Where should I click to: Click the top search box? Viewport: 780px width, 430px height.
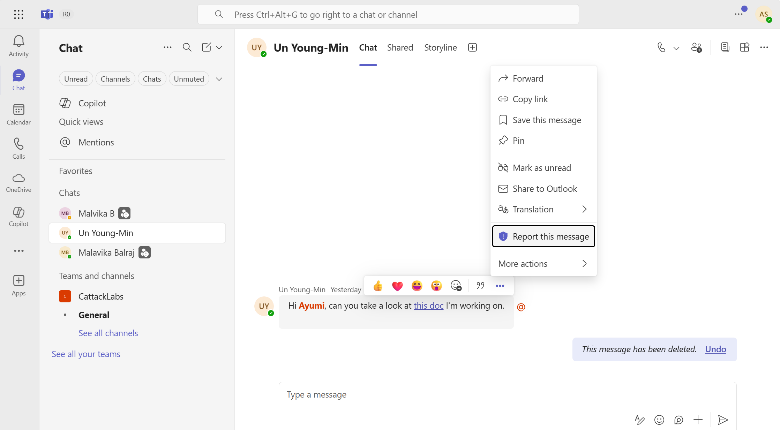[x=389, y=14]
